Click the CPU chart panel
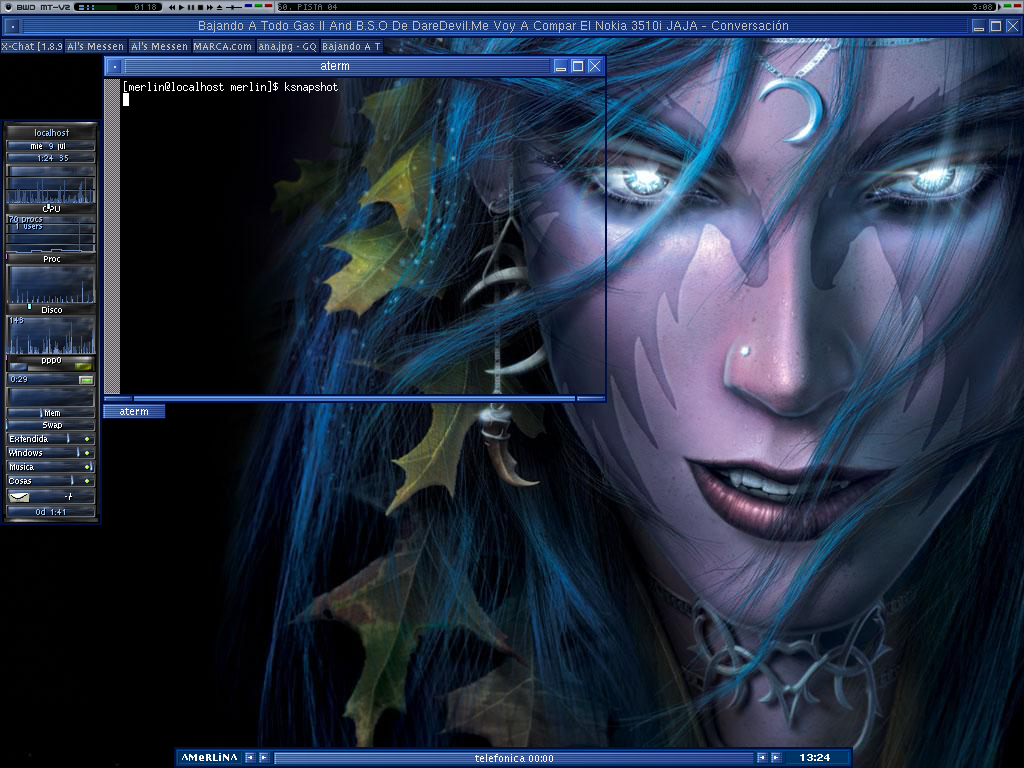 pyautogui.click(x=51, y=185)
